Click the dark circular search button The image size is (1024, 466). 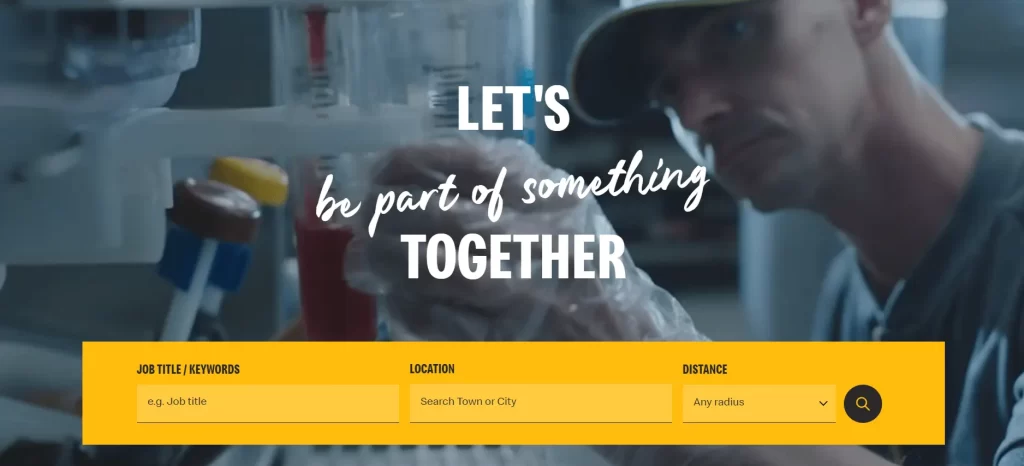[863, 404]
